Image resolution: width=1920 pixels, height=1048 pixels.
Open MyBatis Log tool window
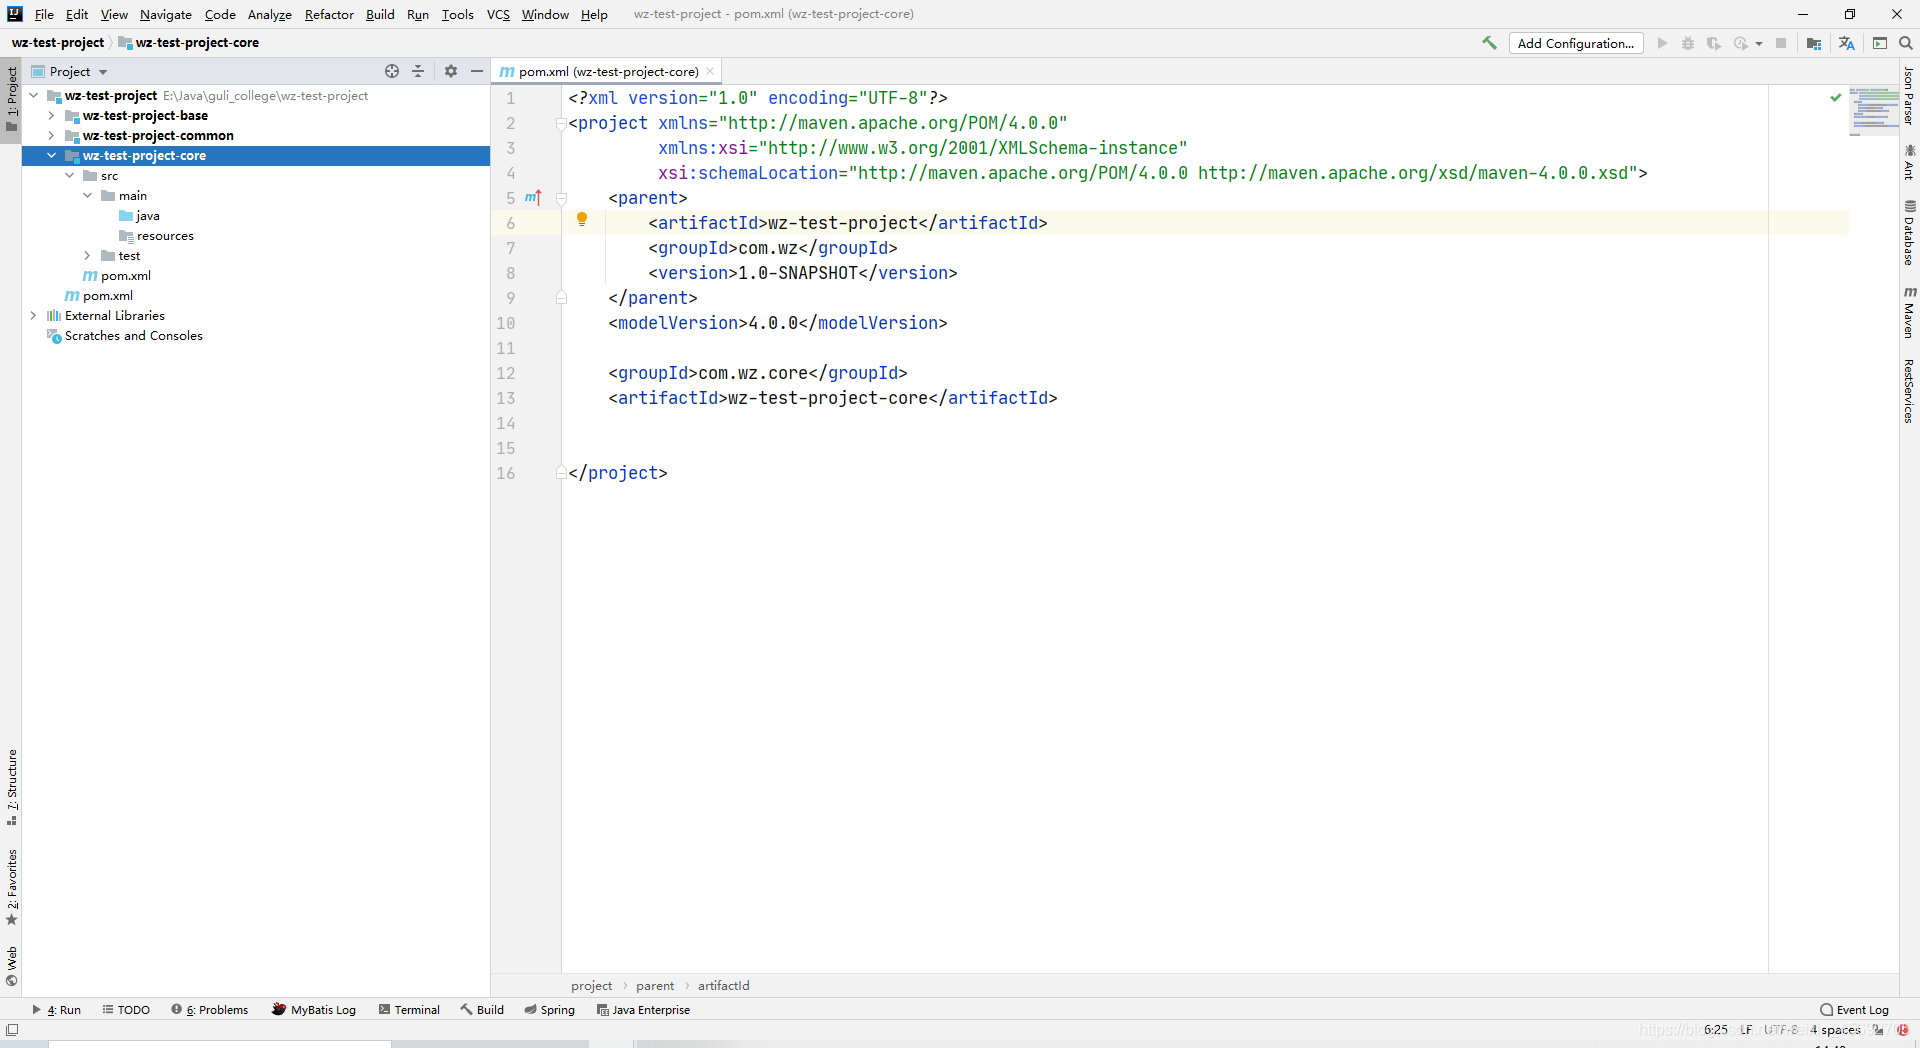click(314, 1009)
